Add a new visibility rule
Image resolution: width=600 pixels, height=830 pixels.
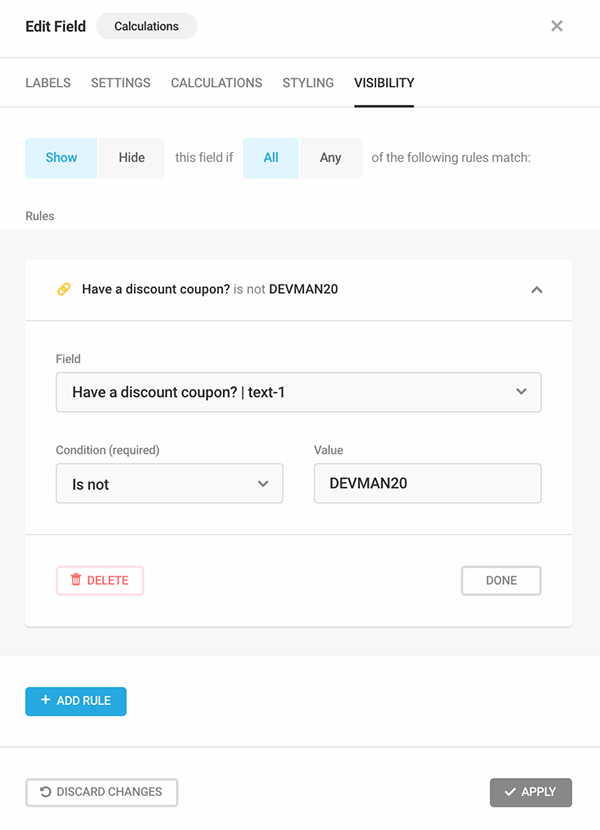click(x=76, y=701)
